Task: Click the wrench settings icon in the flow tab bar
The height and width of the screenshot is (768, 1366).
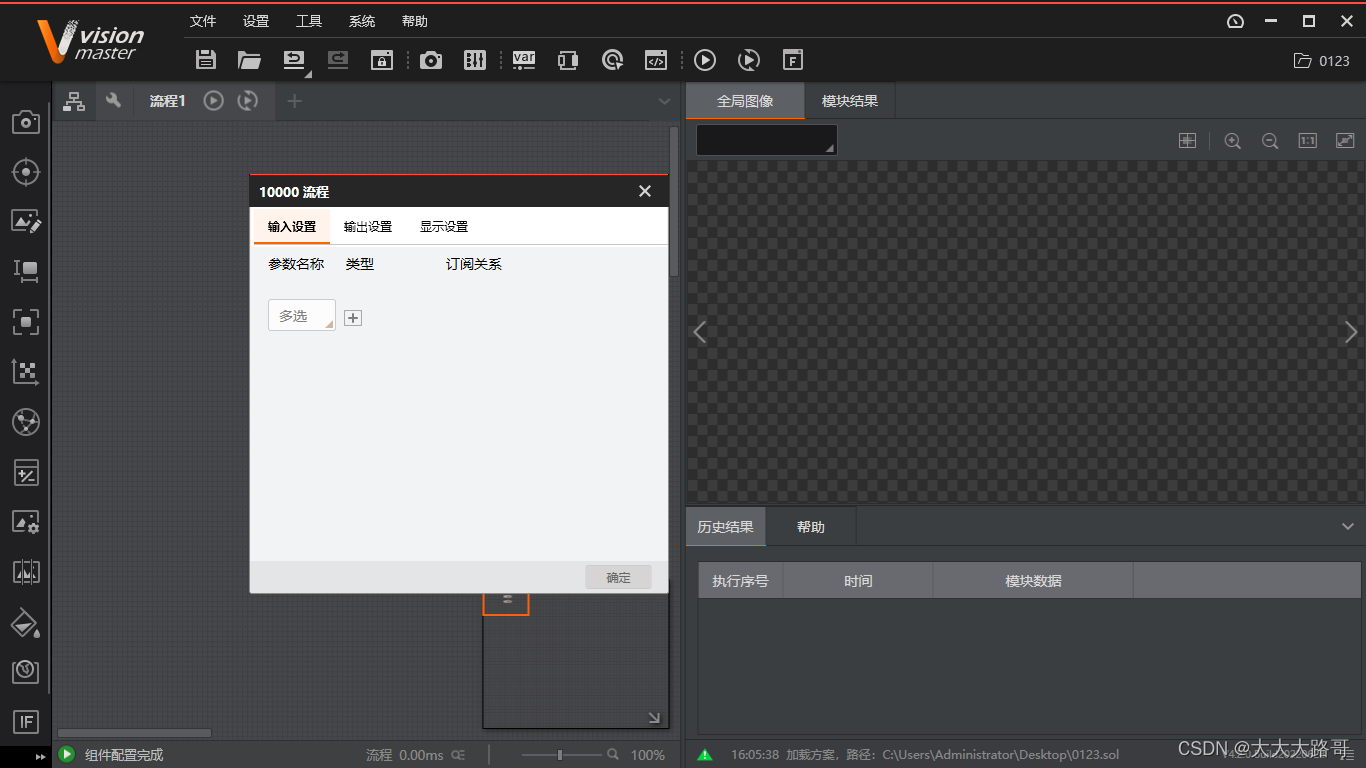Action: [114, 100]
